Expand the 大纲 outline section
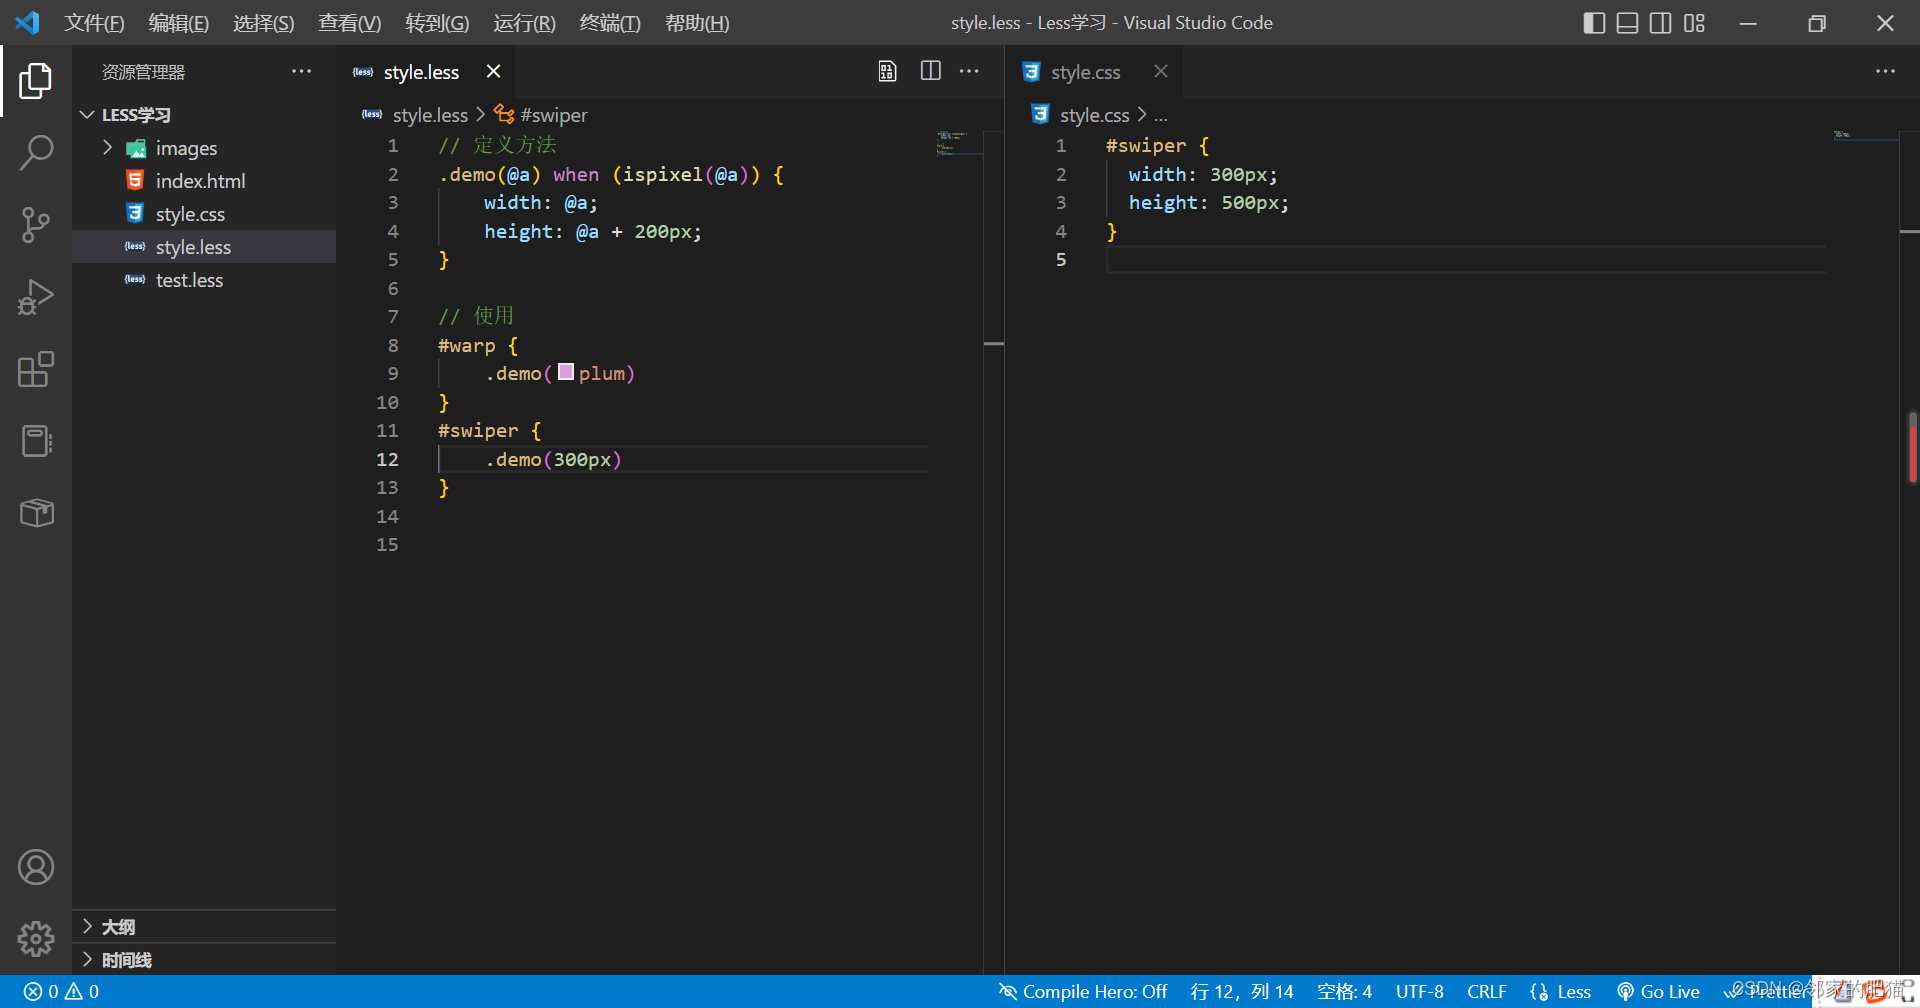This screenshot has width=1920, height=1008. pyautogui.click(x=204, y=927)
